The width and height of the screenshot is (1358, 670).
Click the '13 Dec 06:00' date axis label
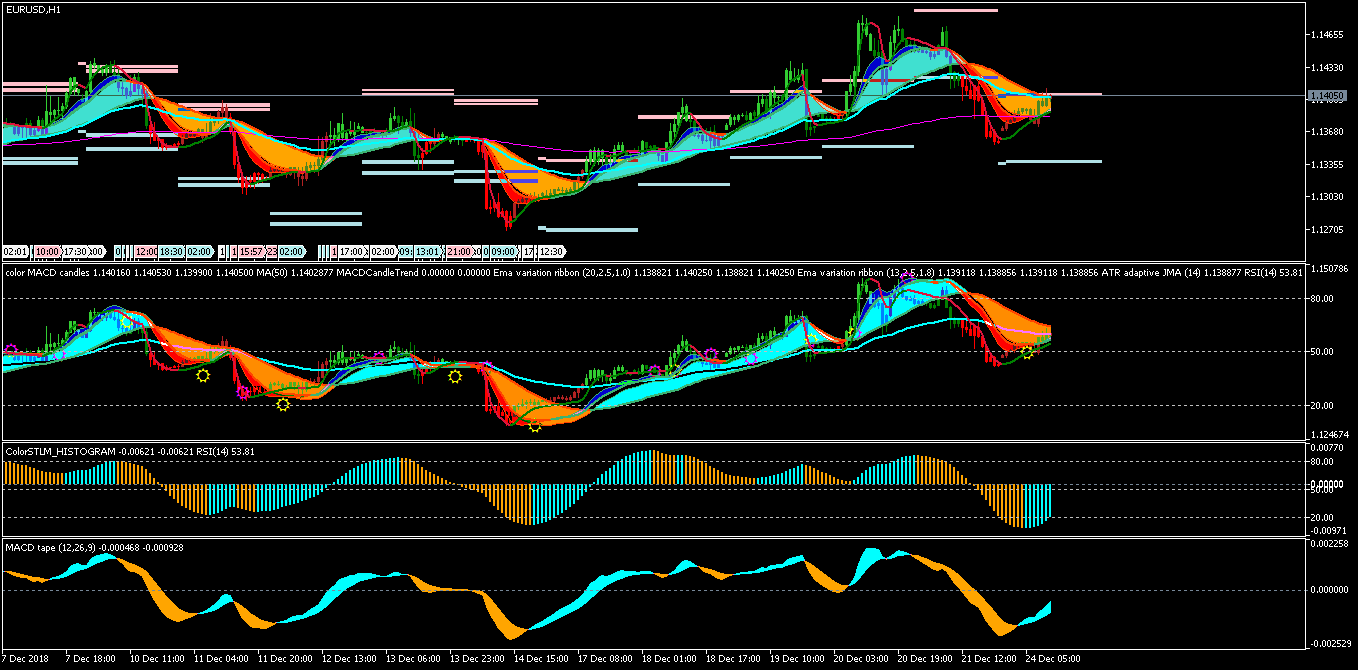[x=413, y=660]
